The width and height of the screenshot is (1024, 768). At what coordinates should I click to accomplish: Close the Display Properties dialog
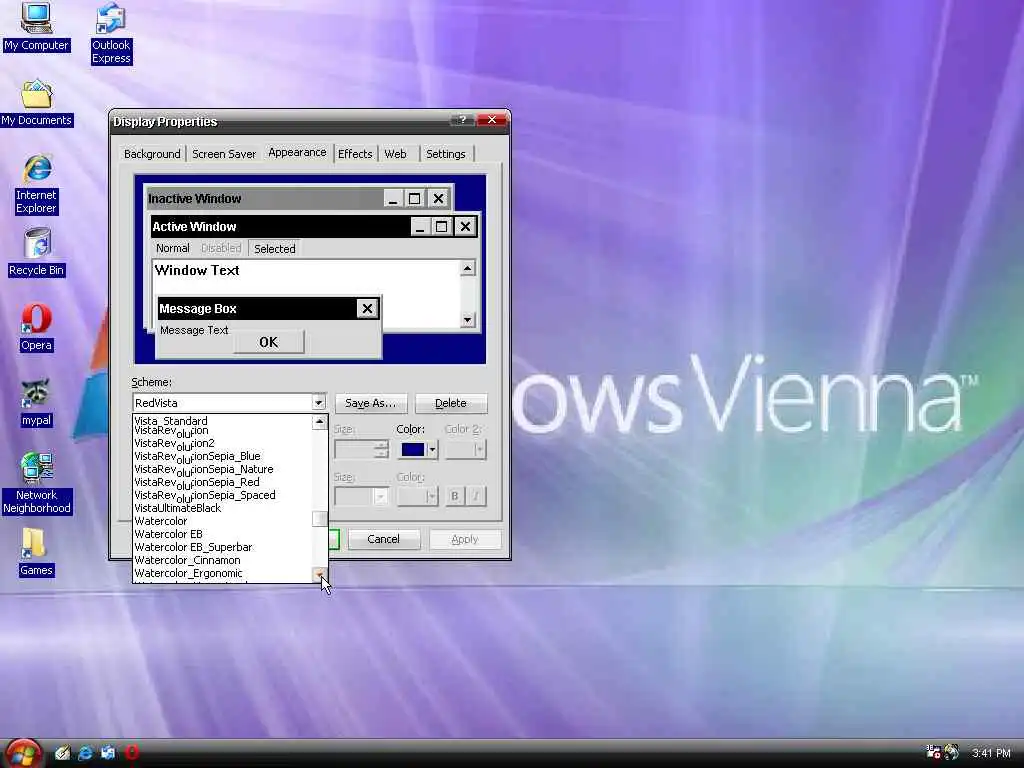(x=492, y=120)
